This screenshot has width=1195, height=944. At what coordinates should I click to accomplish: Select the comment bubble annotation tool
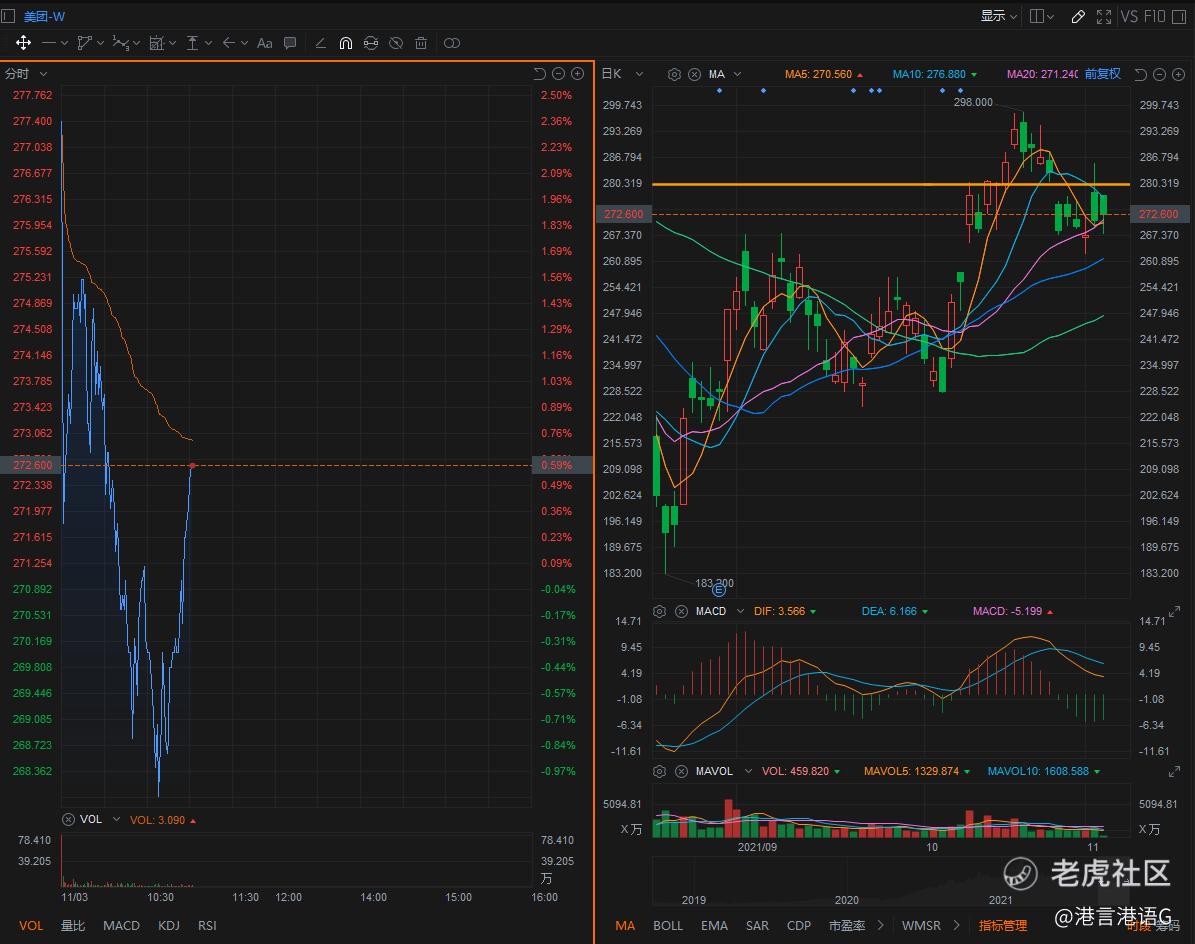pos(290,43)
